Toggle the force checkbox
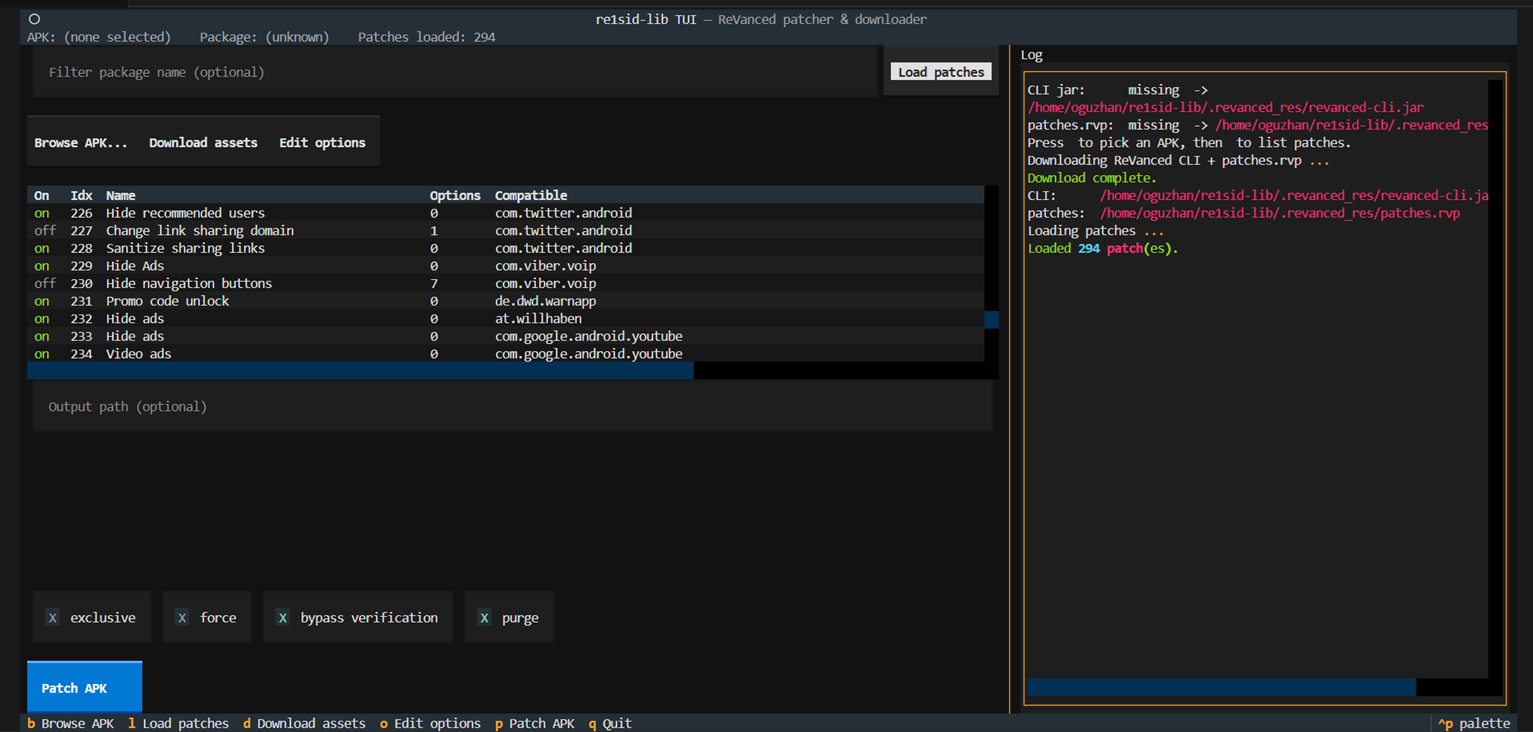Viewport: 1533px width, 732px height. [x=207, y=618]
